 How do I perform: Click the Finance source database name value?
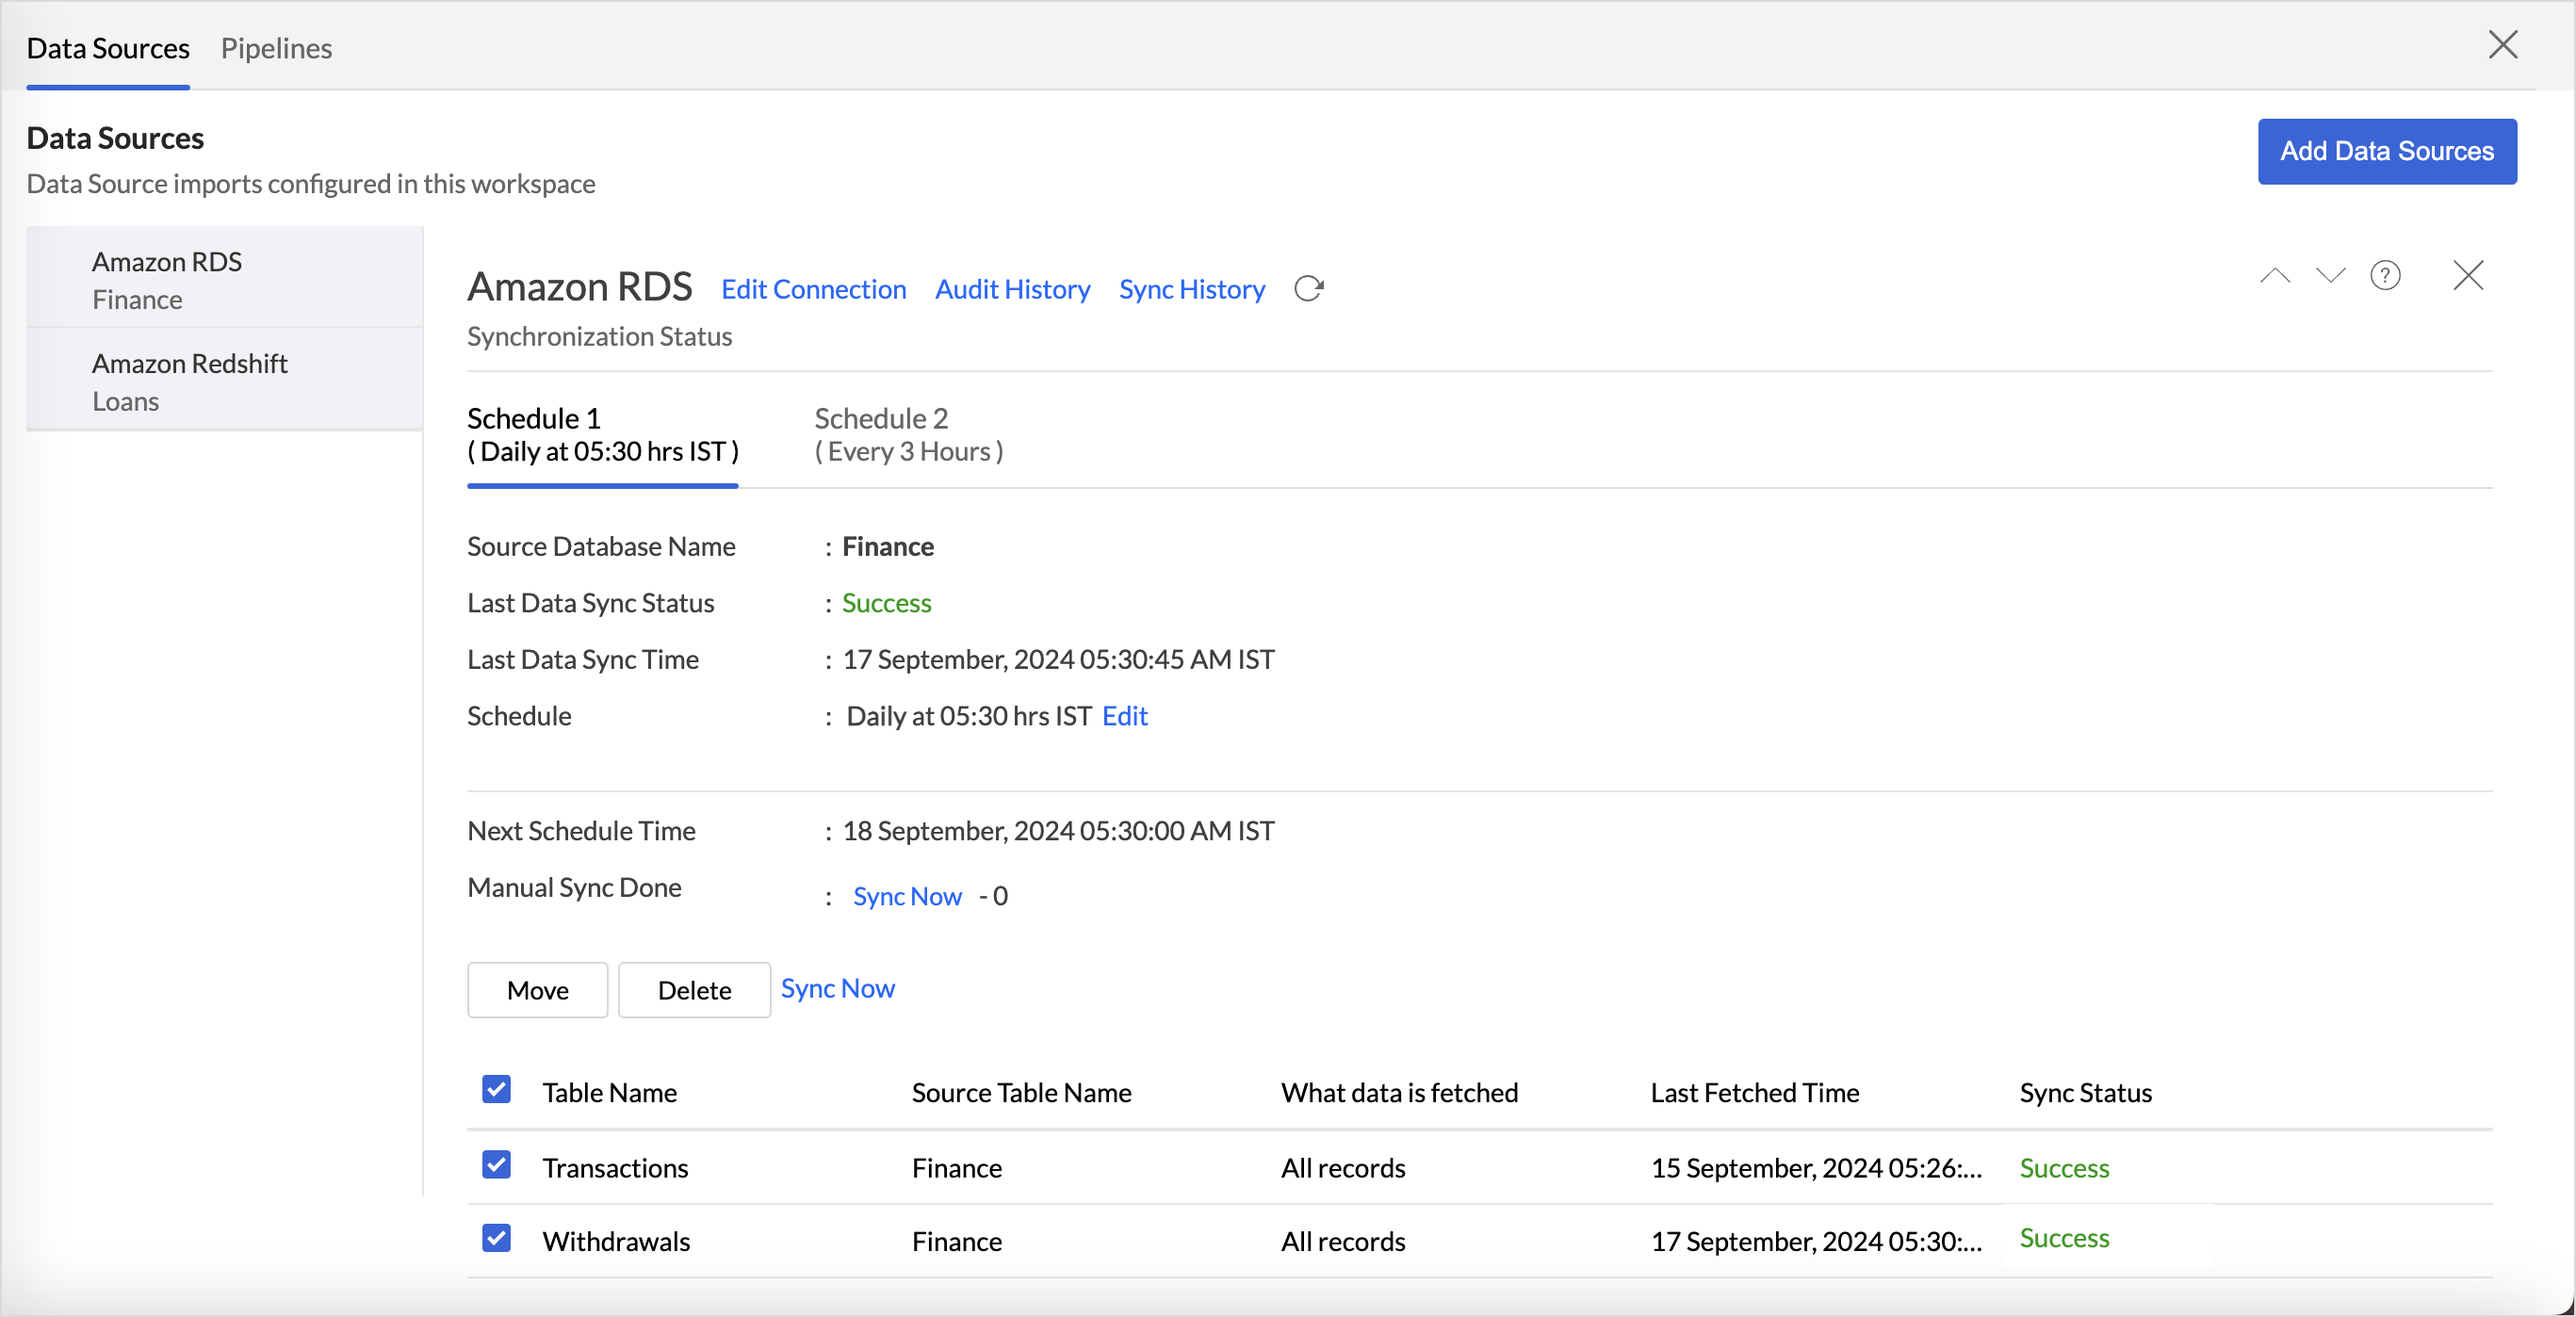pos(888,546)
